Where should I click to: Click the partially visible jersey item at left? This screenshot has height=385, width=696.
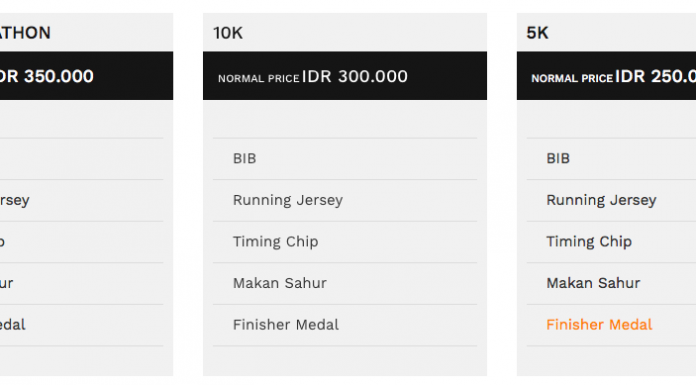pos(15,200)
